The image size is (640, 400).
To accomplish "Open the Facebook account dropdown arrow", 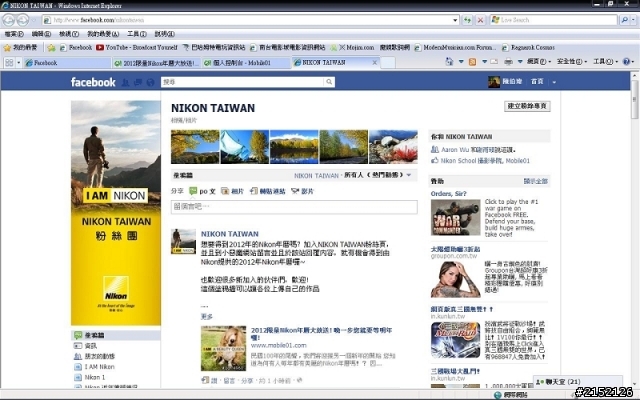I will tap(554, 82).
